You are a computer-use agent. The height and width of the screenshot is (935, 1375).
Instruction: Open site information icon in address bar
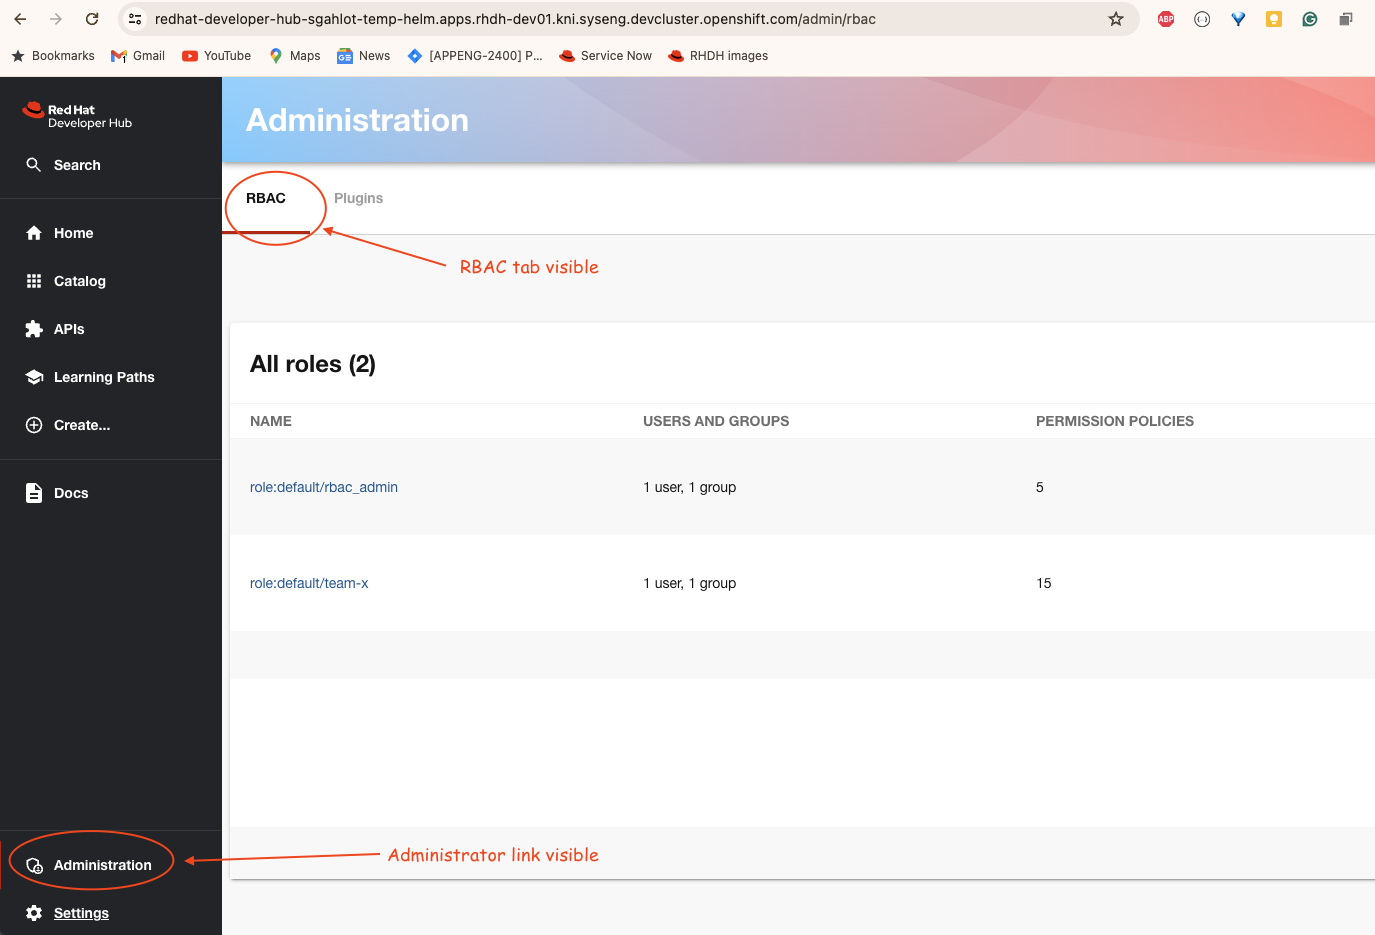tap(136, 19)
